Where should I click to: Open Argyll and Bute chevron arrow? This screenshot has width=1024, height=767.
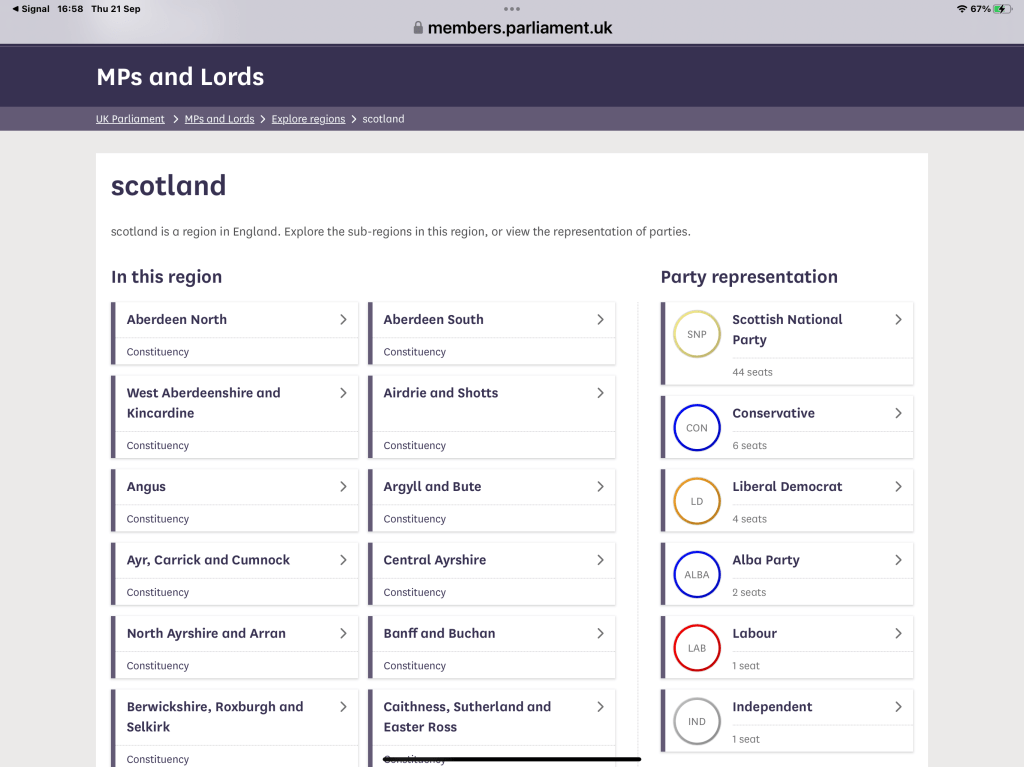pos(600,487)
